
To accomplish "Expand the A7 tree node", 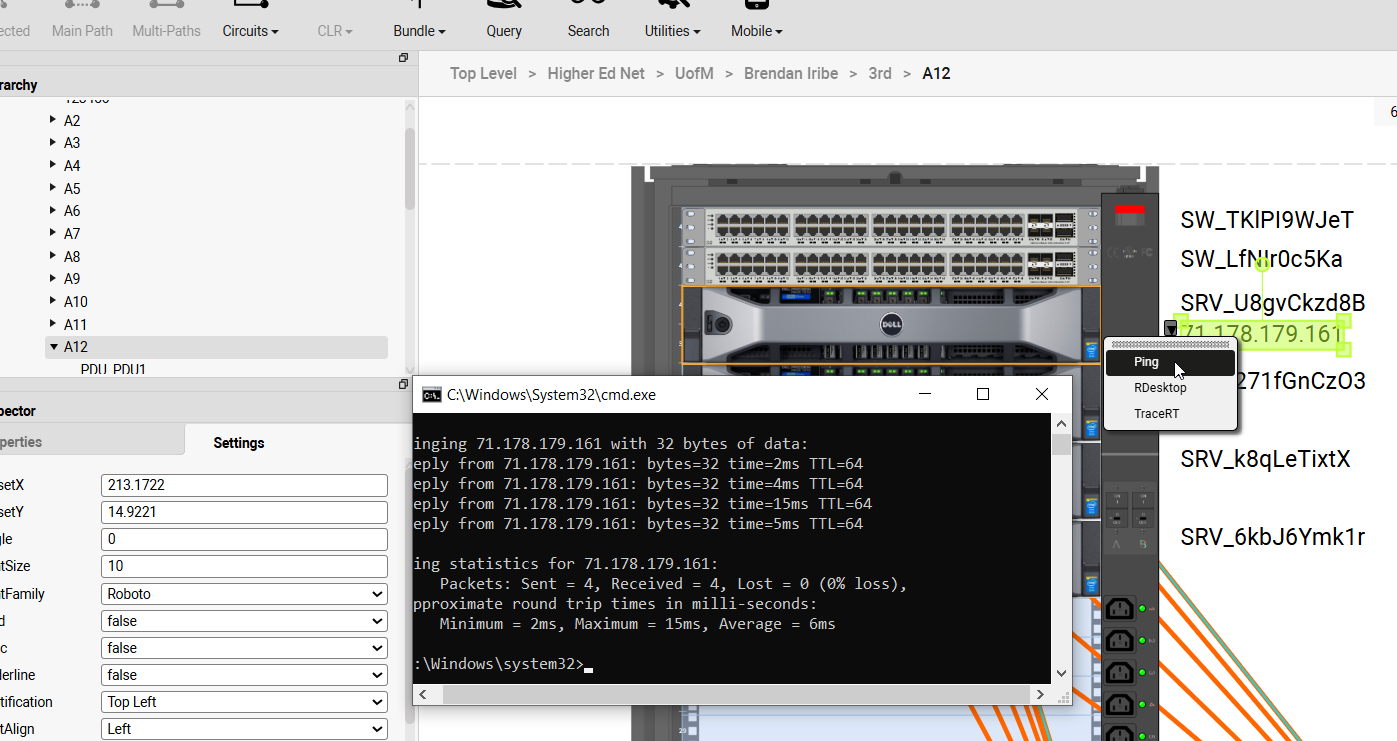I will pyautogui.click(x=53, y=233).
